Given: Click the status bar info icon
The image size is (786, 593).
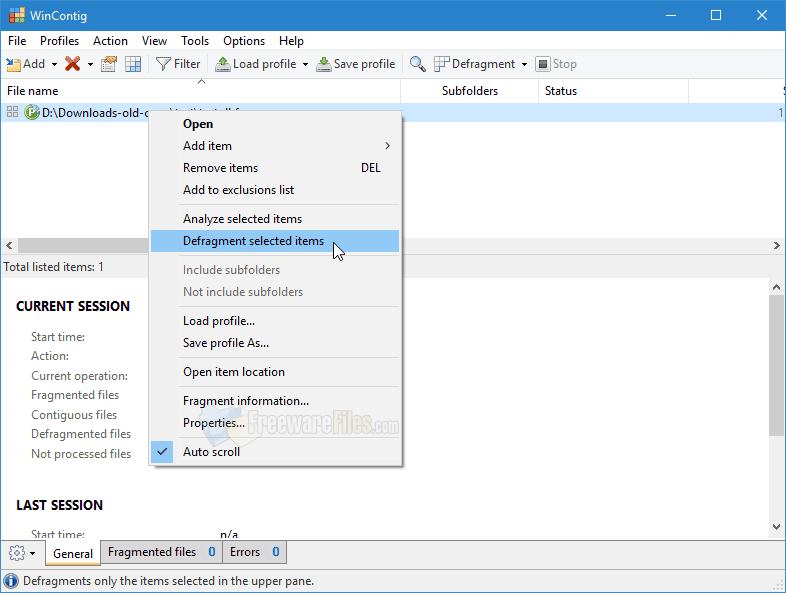Looking at the screenshot, I should point(11,581).
